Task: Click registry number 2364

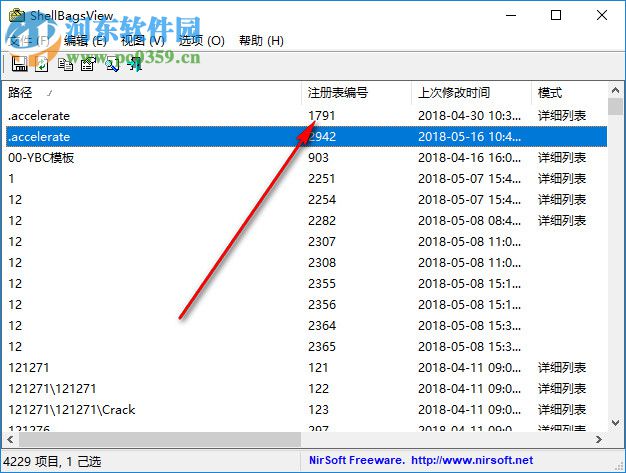Action: tap(322, 326)
